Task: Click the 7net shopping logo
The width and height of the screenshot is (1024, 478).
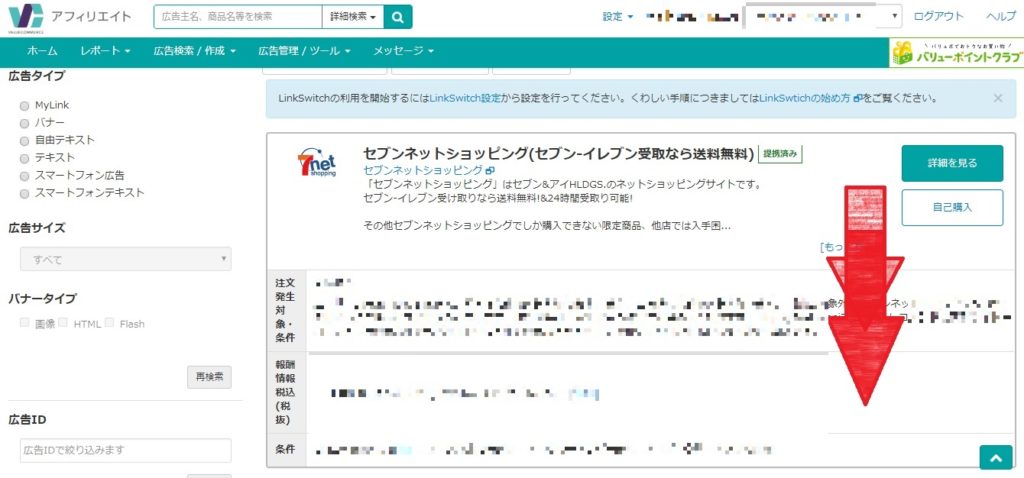Action: [x=317, y=164]
